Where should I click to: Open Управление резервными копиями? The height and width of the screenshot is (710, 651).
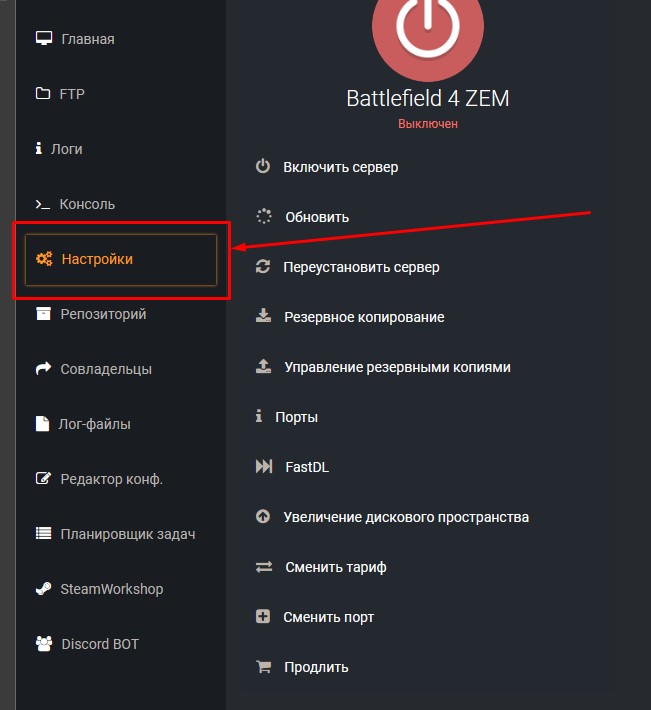coord(397,367)
